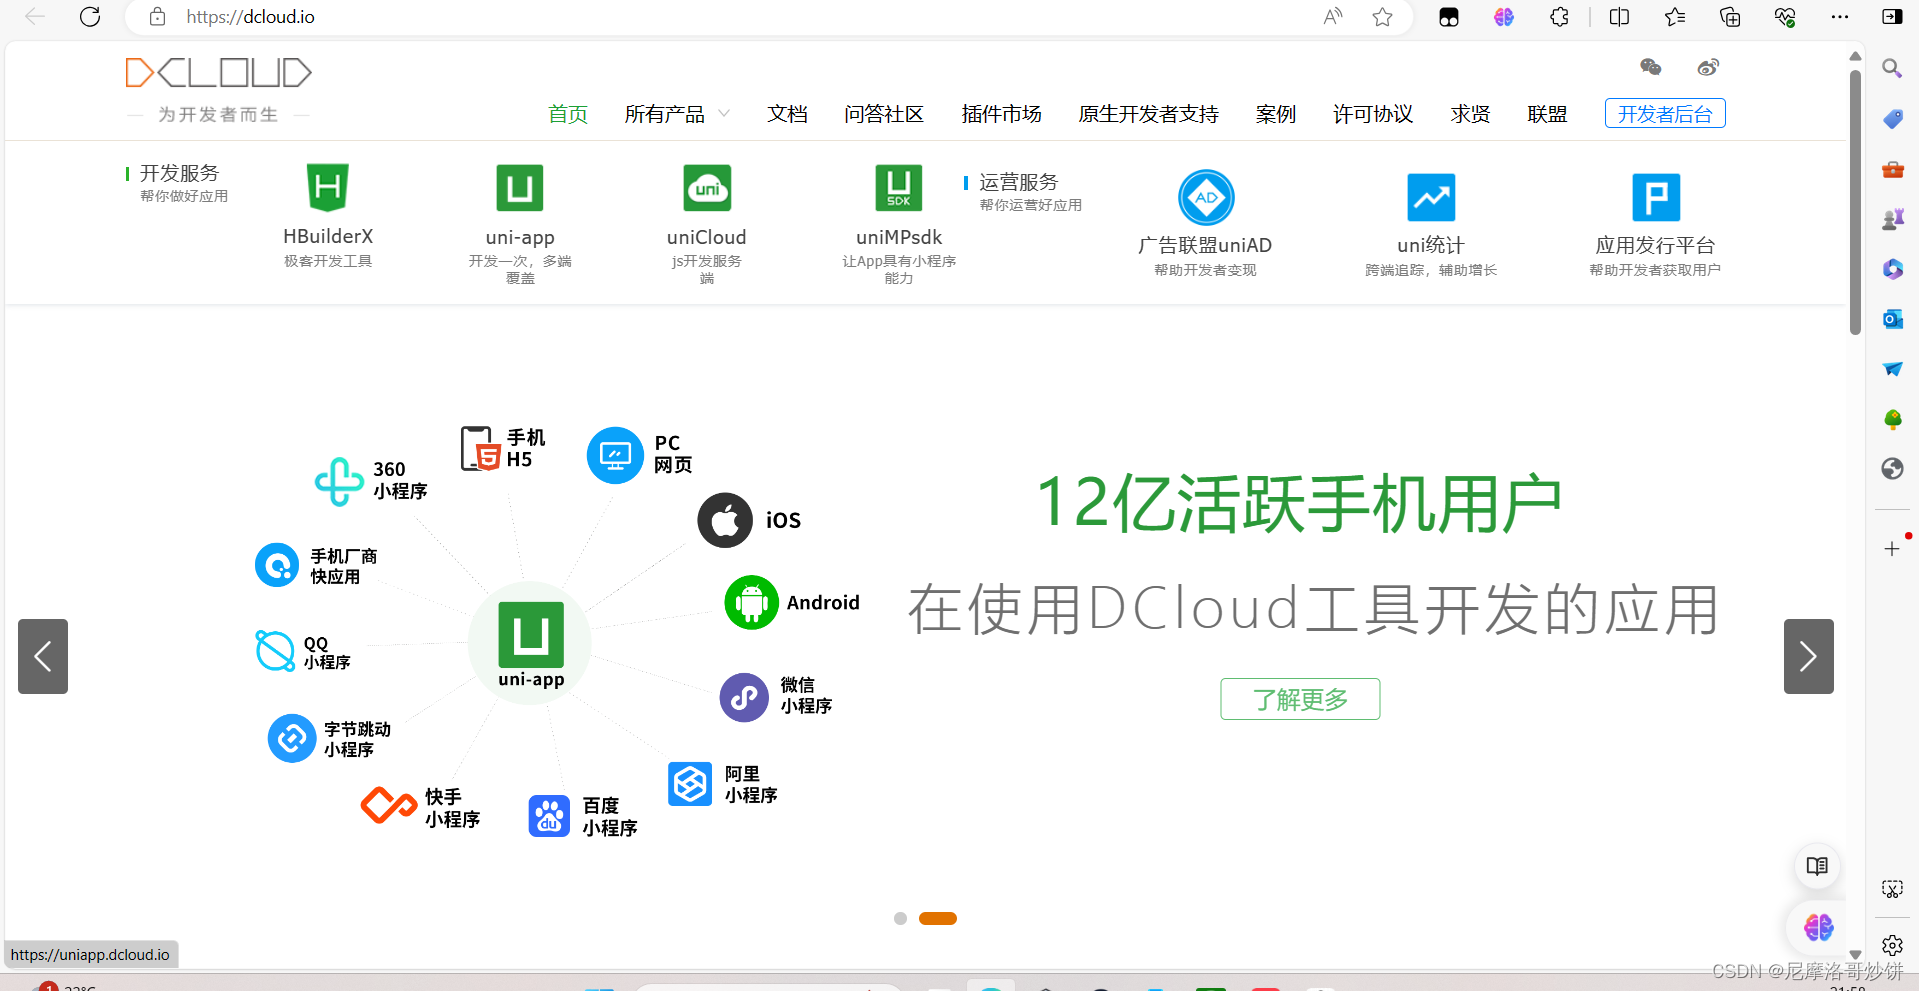This screenshot has height=991, width=1919.
Task: Open the 求贤 menu item
Action: [x=1470, y=114]
